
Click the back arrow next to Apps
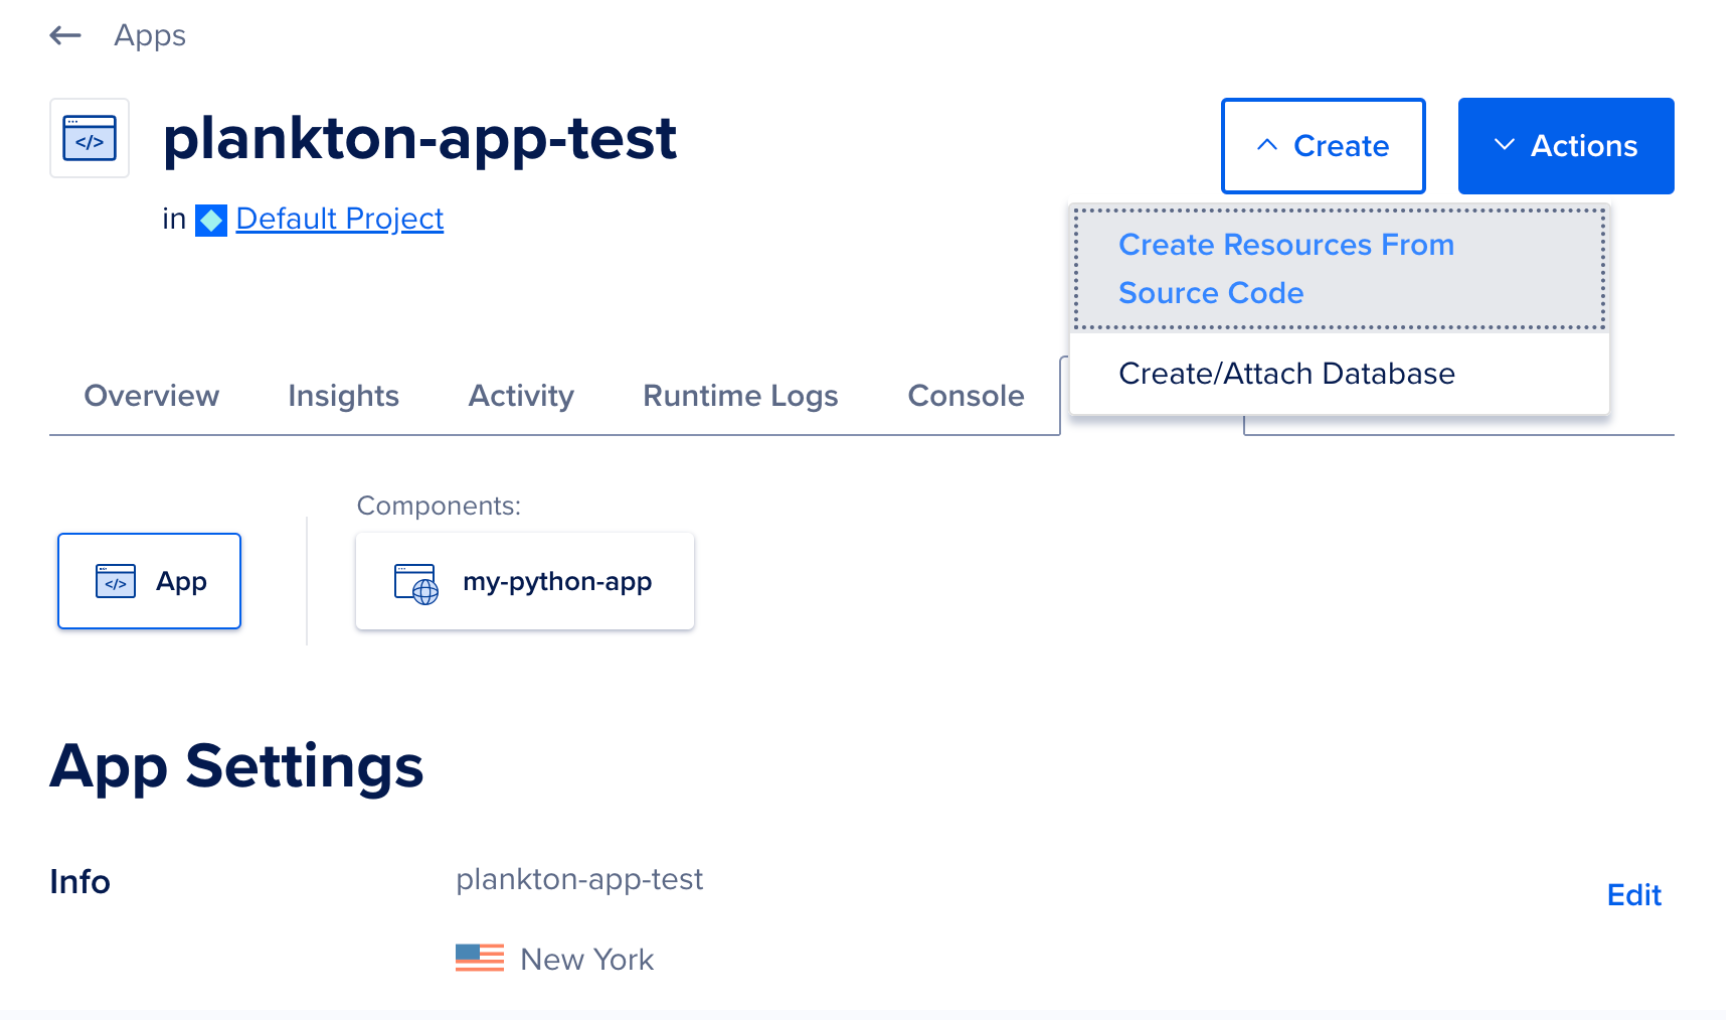(64, 35)
